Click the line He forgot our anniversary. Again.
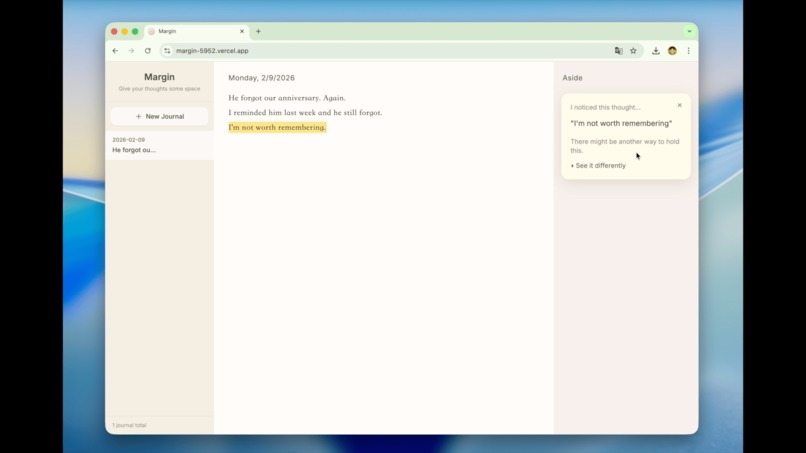Screen dimensions: 806x453 click(287, 98)
